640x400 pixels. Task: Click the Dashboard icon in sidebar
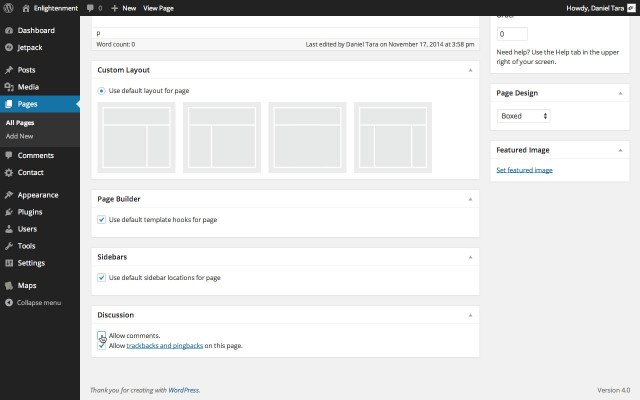pyautogui.click(x=9, y=31)
